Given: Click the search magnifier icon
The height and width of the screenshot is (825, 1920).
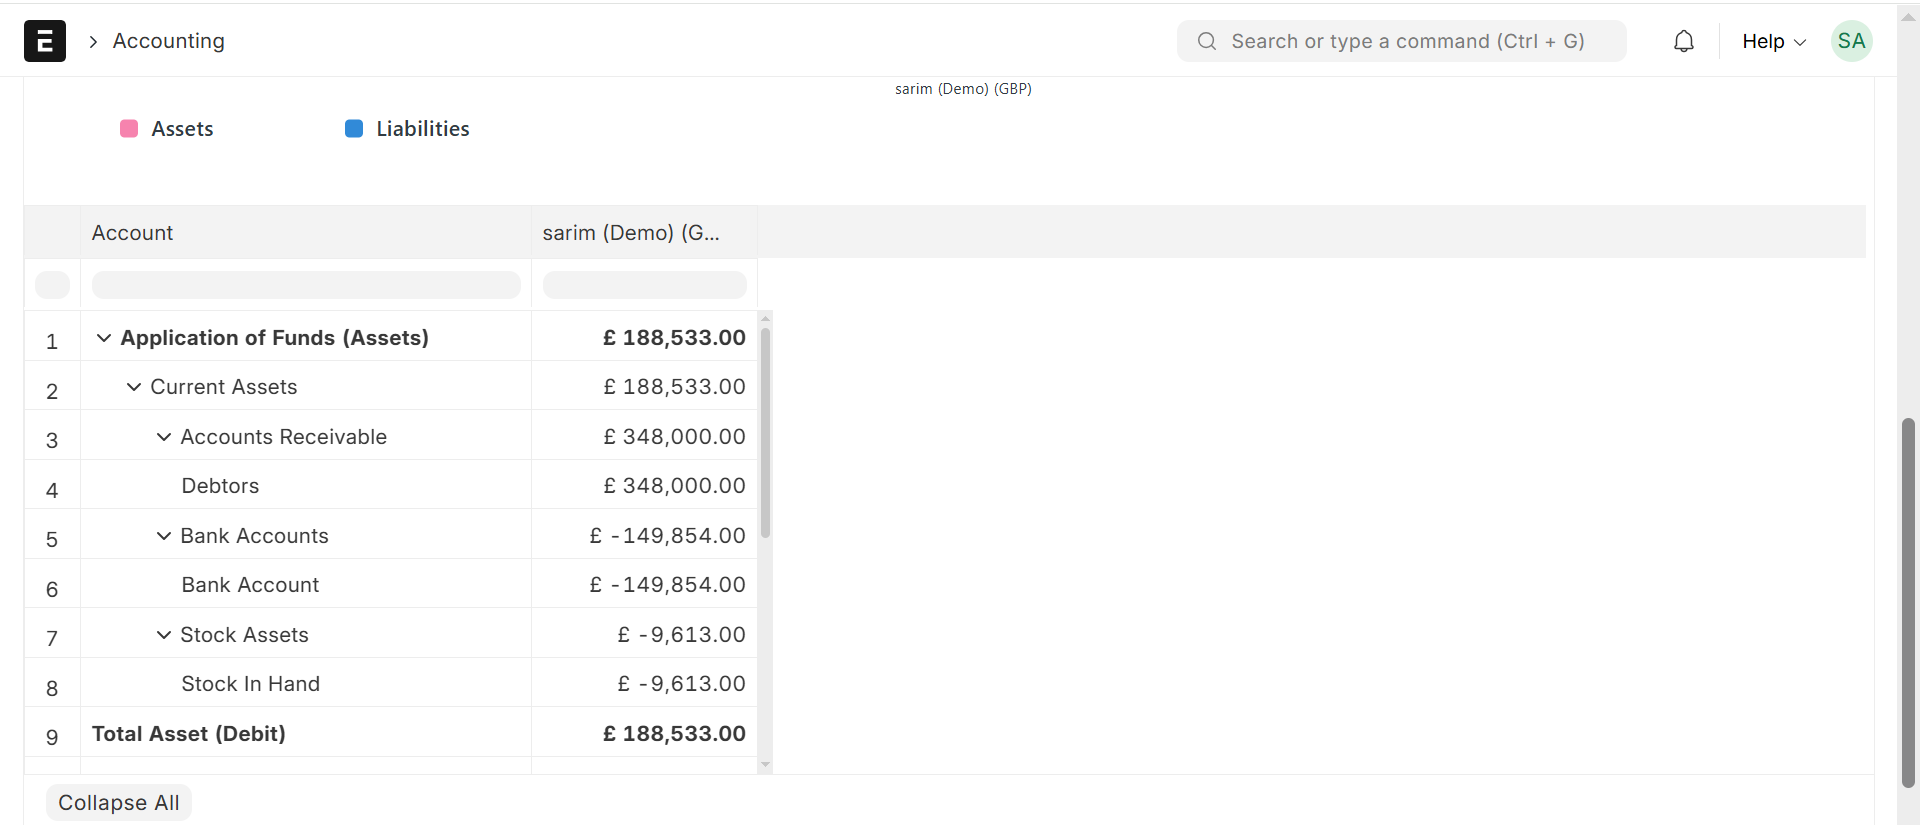Looking at the screenshot, I should click(1207, 41).
